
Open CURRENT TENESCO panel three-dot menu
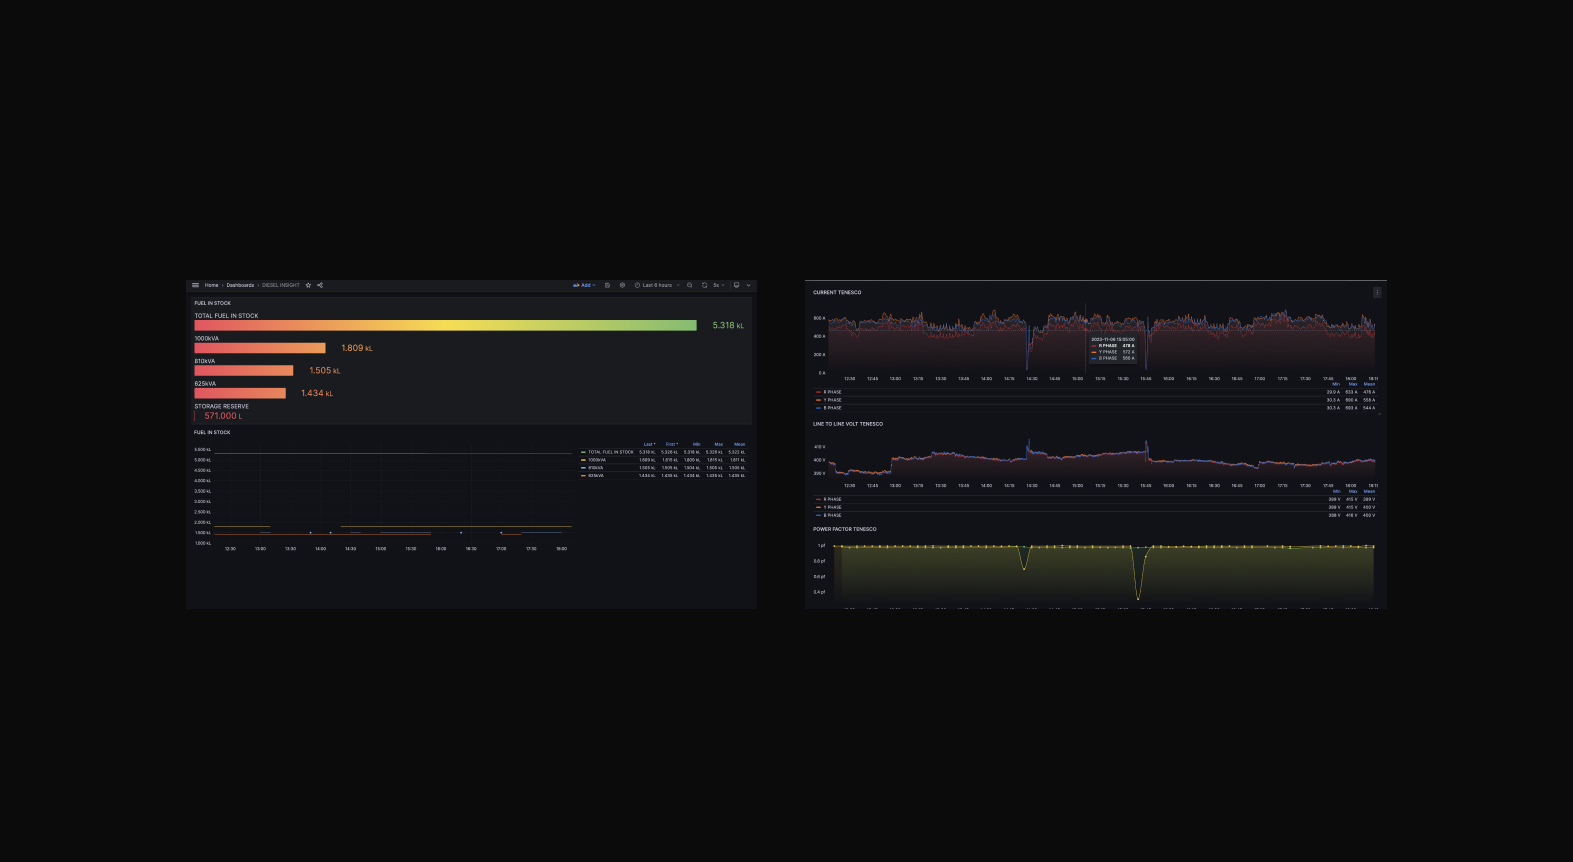(x=1377, y=293)
